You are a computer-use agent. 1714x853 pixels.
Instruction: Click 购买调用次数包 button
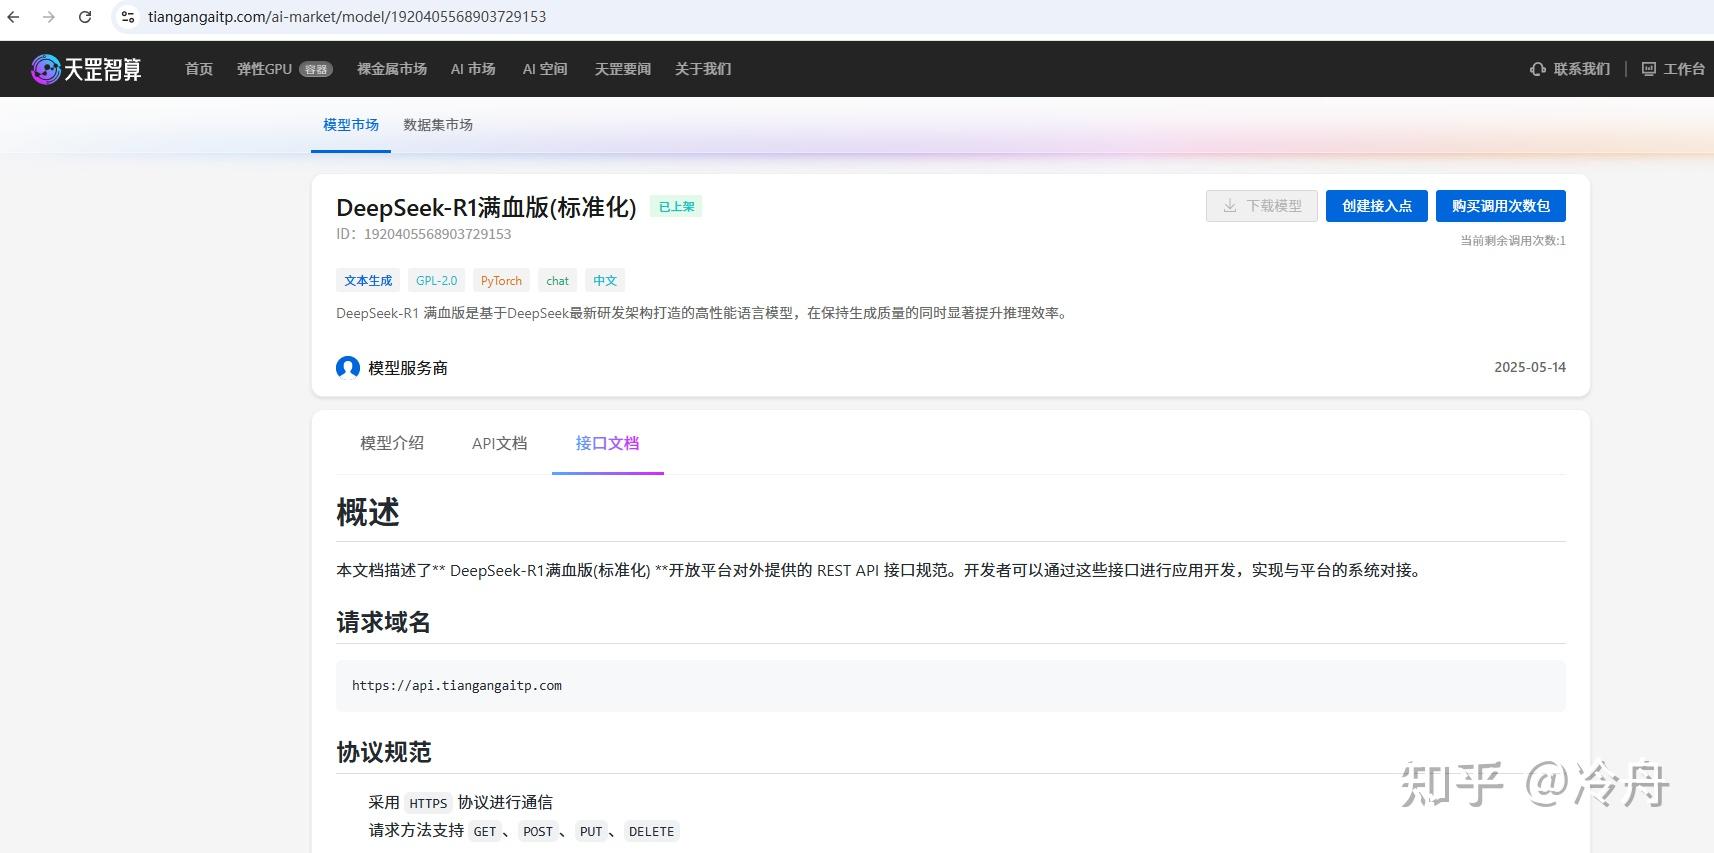pos(1501,206)
